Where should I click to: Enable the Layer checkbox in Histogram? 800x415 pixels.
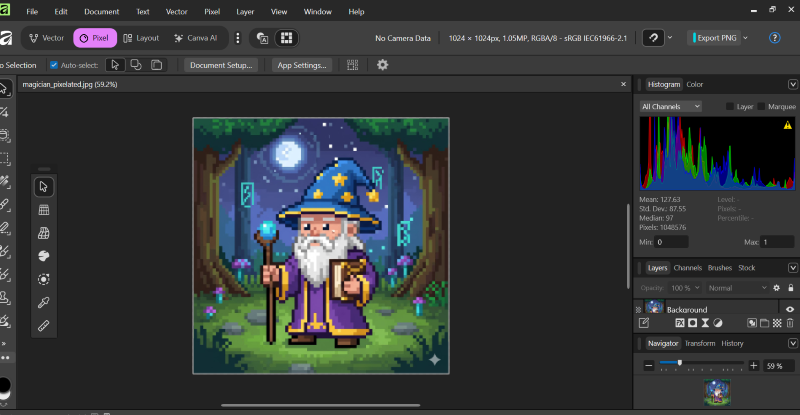pos(729,106)
